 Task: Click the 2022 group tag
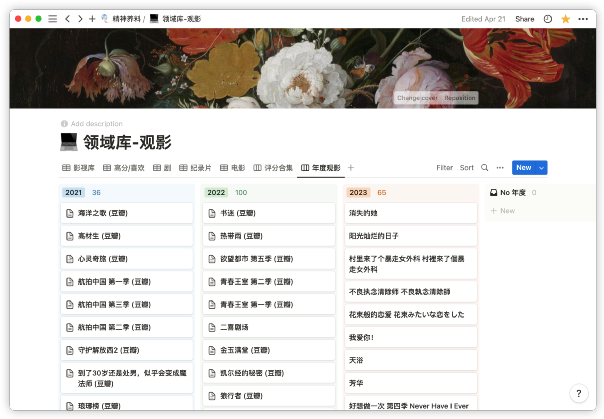click(216, 193)
